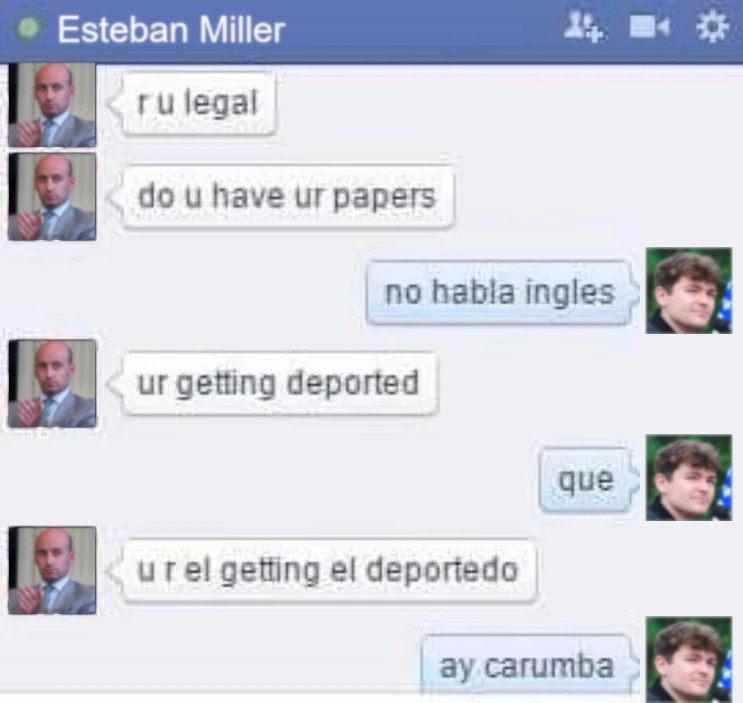Start a video call with camera icon
The height and width of the screenshot is (703, 743).
click(x=649, y=27)
